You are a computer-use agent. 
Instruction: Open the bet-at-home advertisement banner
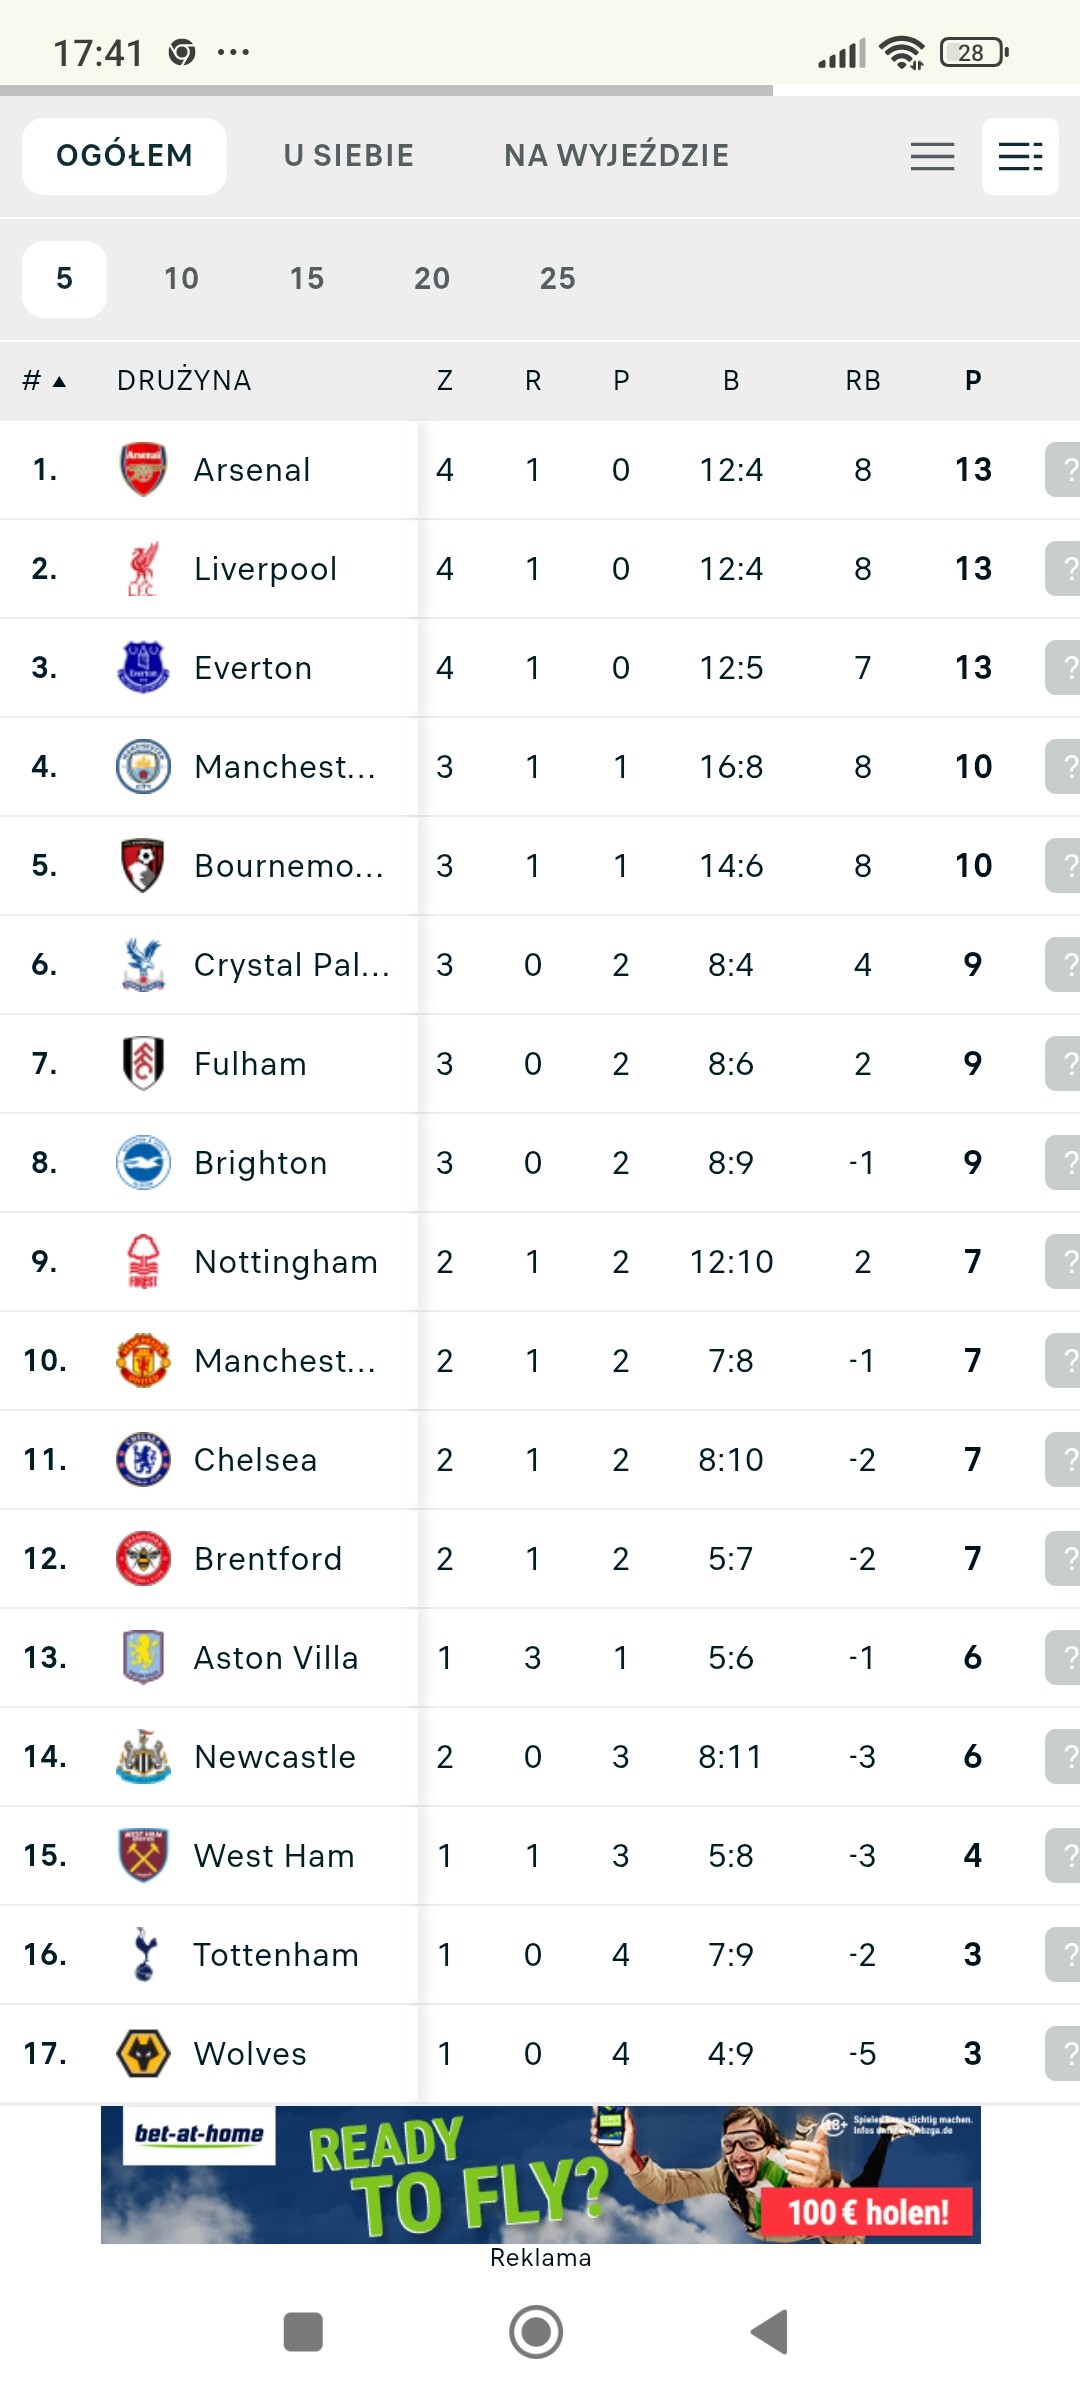[x=540, y=2174]
